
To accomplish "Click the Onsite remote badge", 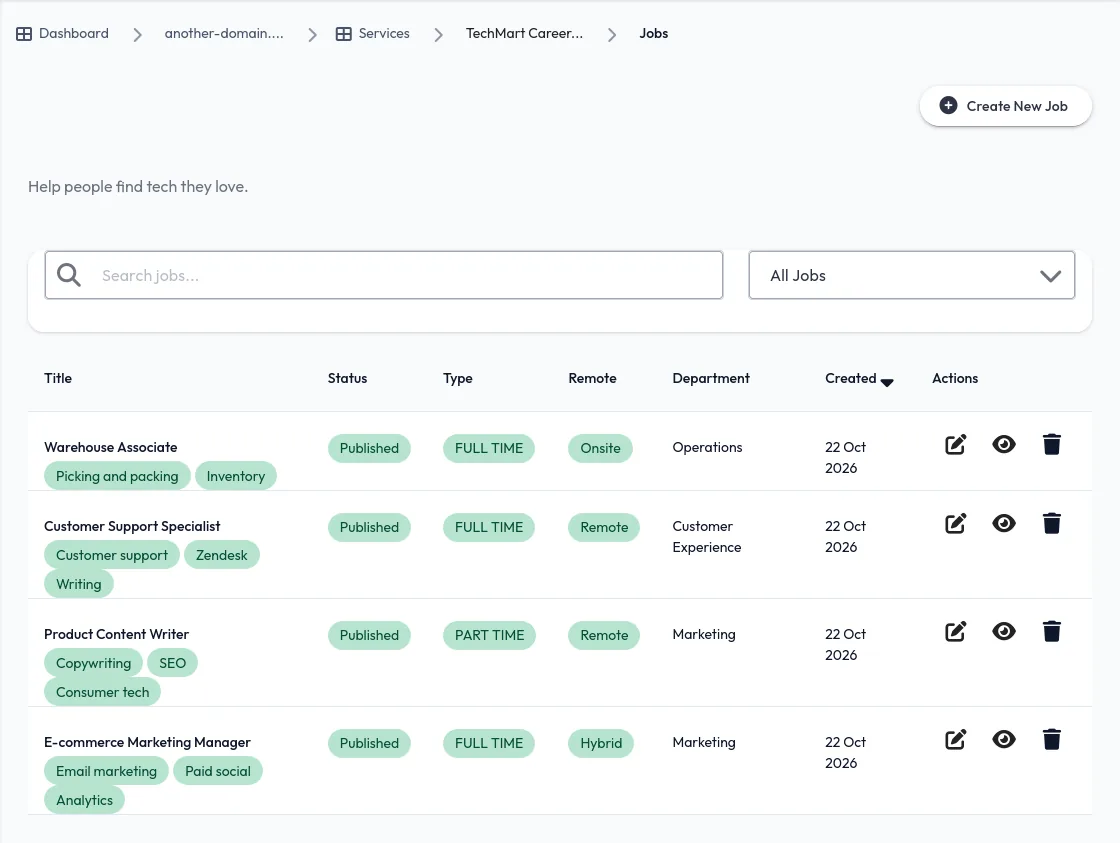I will pos(600,448).
